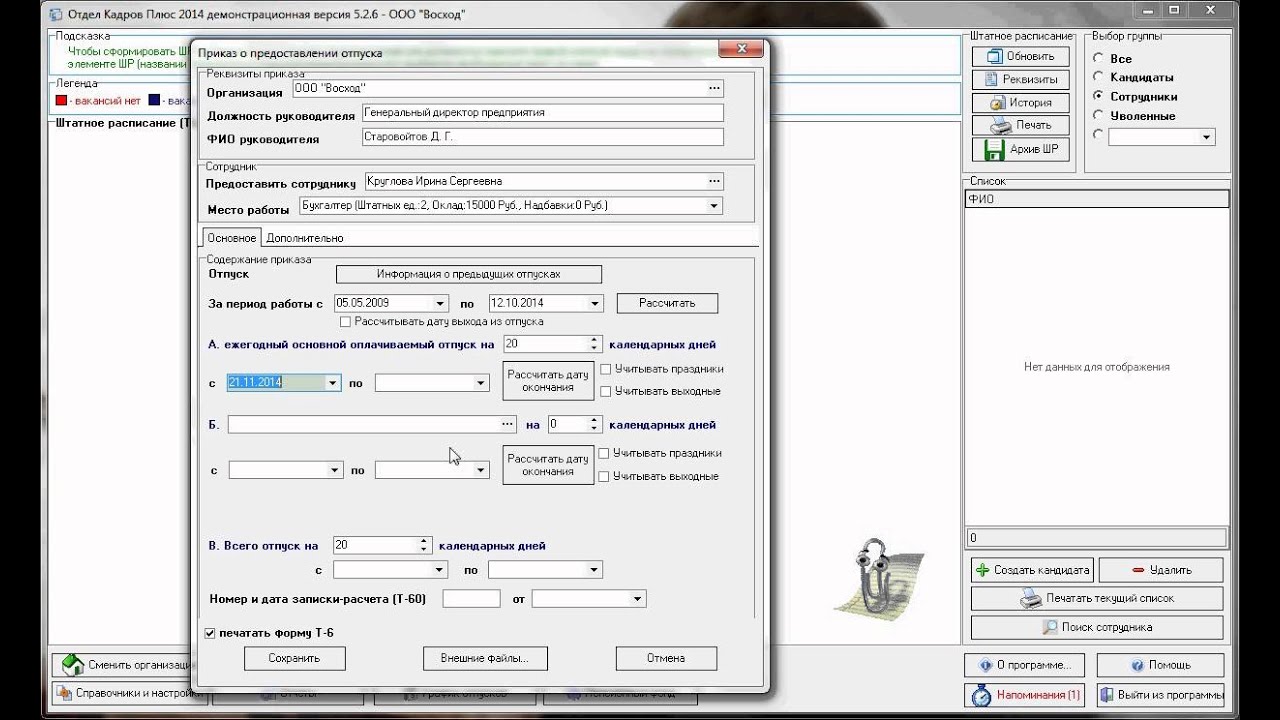Open total vacation 'с' date dropdown
Screen dimensions: 1280x720
click(x=438, y=569)
